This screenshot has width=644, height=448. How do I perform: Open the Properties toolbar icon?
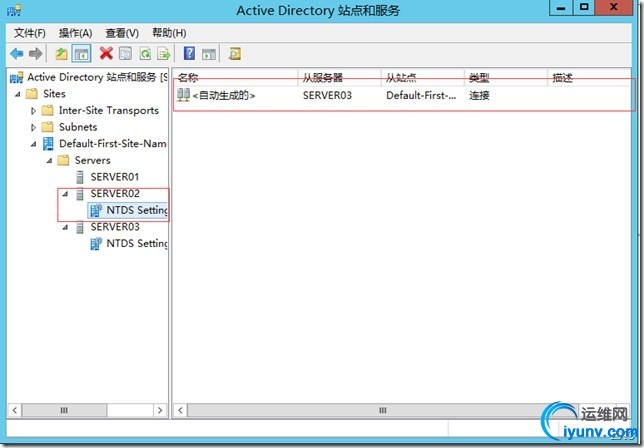click(125, 54)
